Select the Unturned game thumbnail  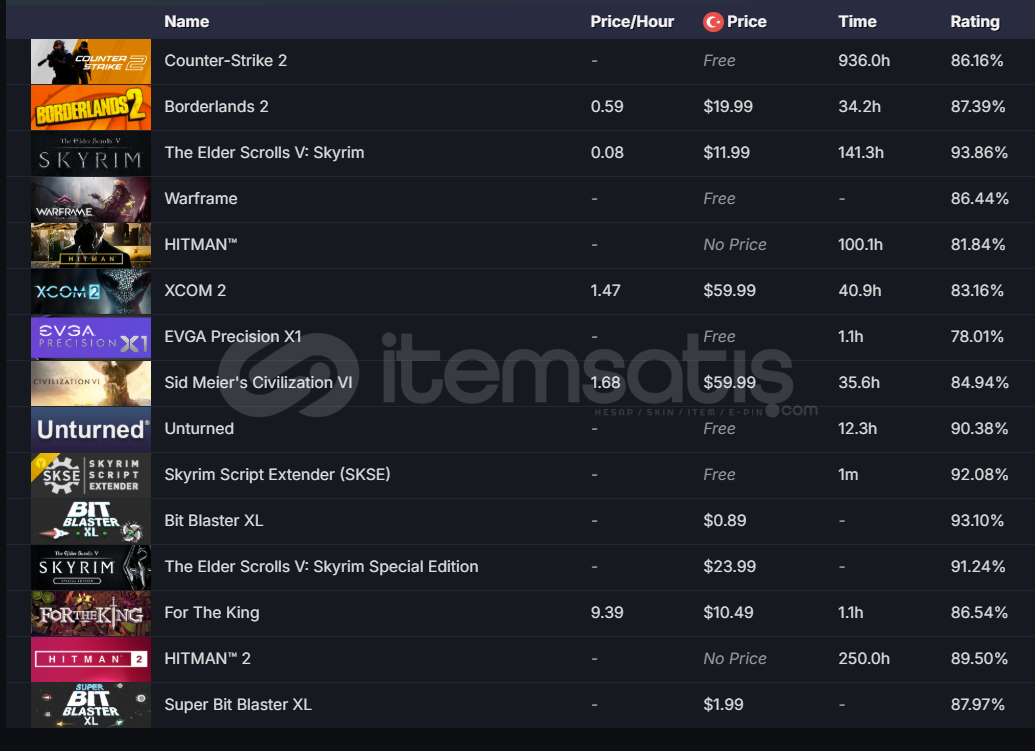pyautogui.click(x=91, y=430)
